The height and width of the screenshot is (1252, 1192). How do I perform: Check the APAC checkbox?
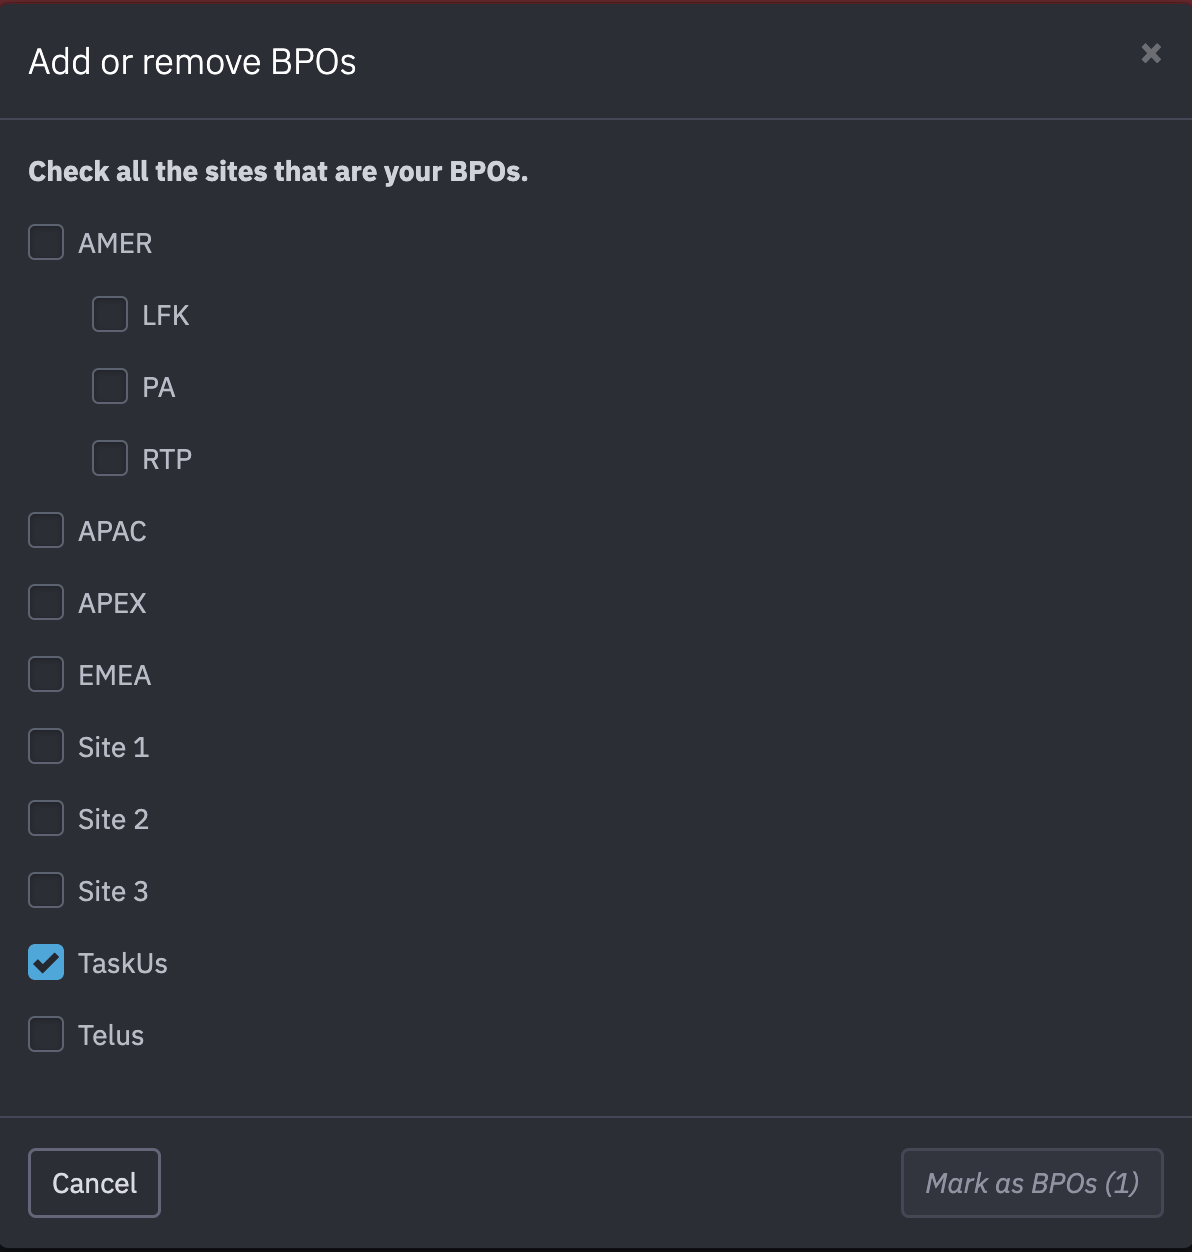click(x=46, y=530)
